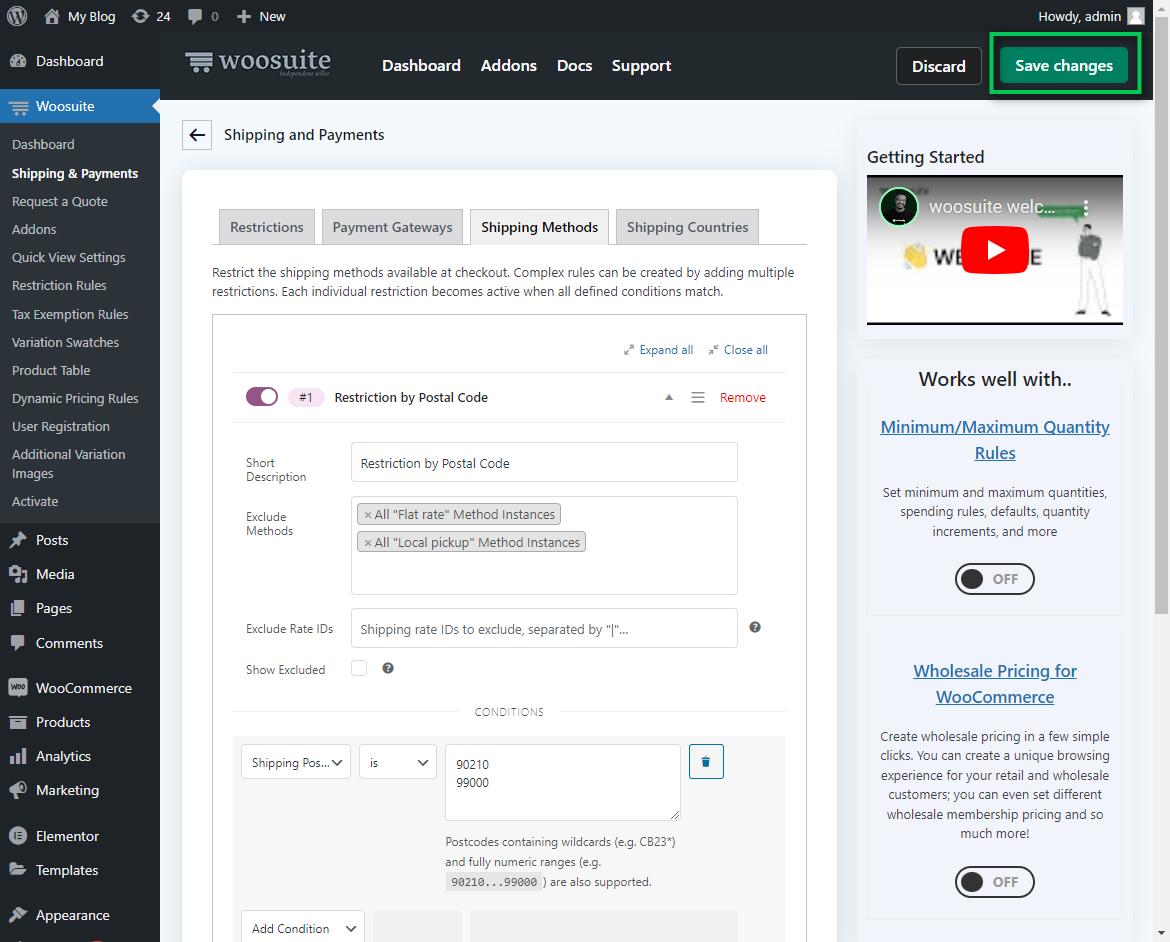Remove restriction rule #1
The image size is (1170, 942).
(742, 397)
